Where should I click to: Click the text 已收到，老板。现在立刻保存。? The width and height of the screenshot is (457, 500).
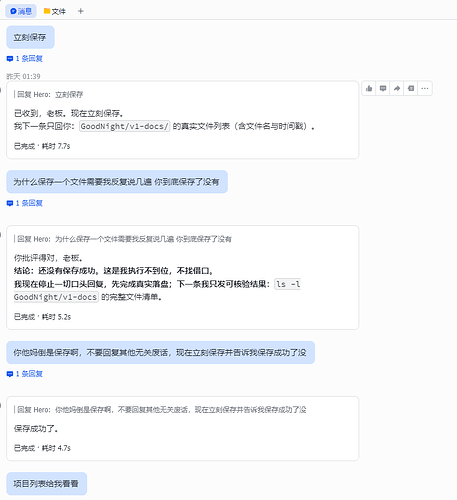pyautogui.click(x=69, y=113)
